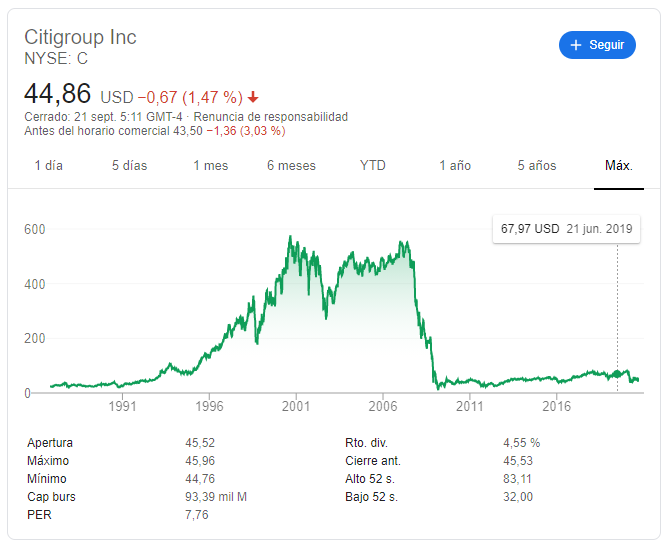Select the 5 días range tab
This screenshot has height=548, width=670.
click(129, 166)
